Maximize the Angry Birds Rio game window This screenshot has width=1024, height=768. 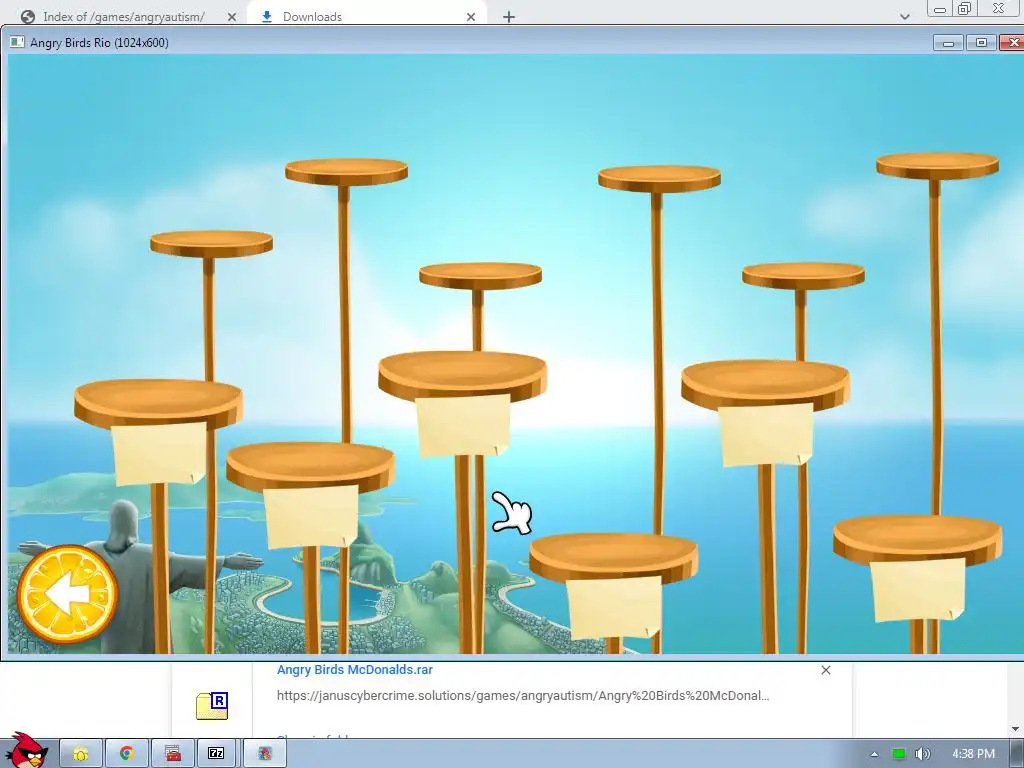point(980,43)
